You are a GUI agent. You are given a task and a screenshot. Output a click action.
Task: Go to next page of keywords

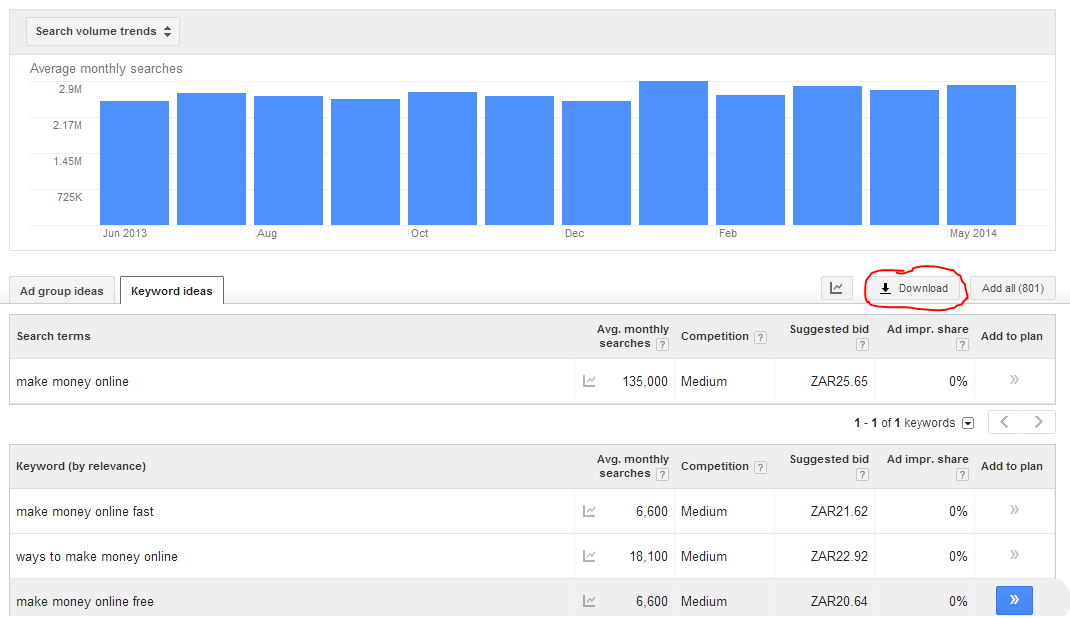[x=1038, y=422]
